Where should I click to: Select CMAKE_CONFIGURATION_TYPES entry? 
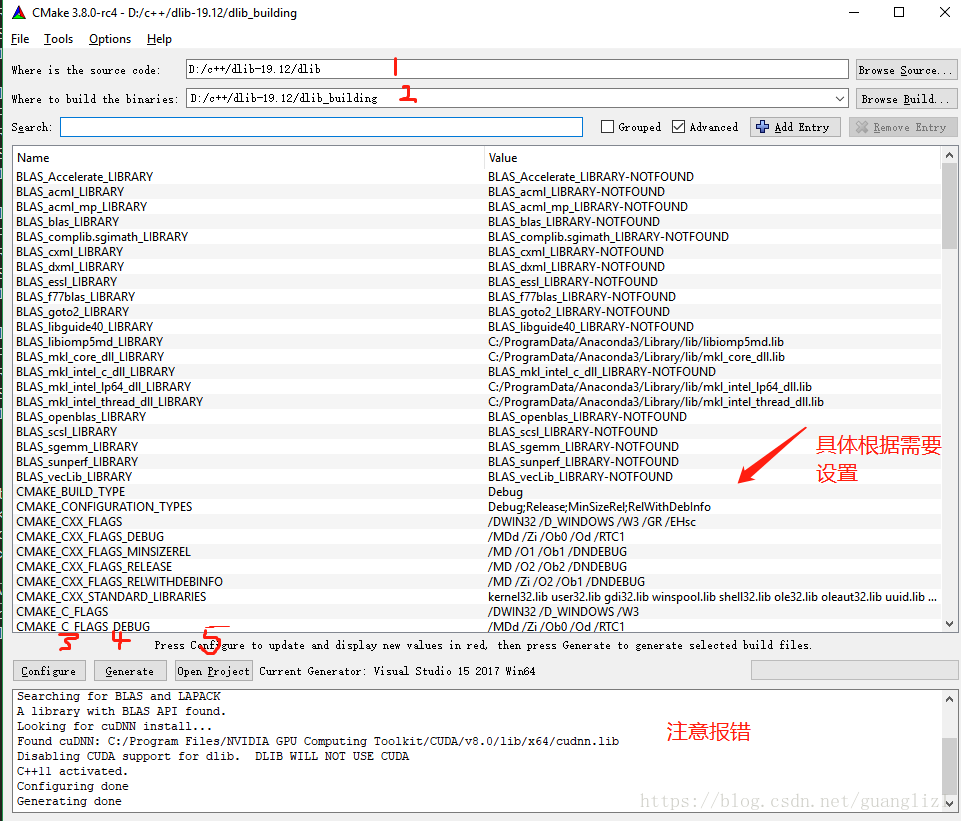click(x=104, y=507)
